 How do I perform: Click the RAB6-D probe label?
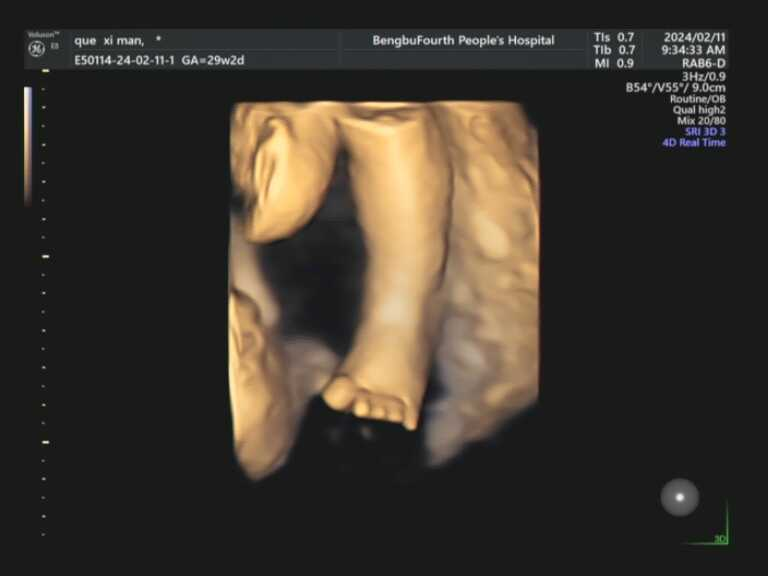pos(704,63)
